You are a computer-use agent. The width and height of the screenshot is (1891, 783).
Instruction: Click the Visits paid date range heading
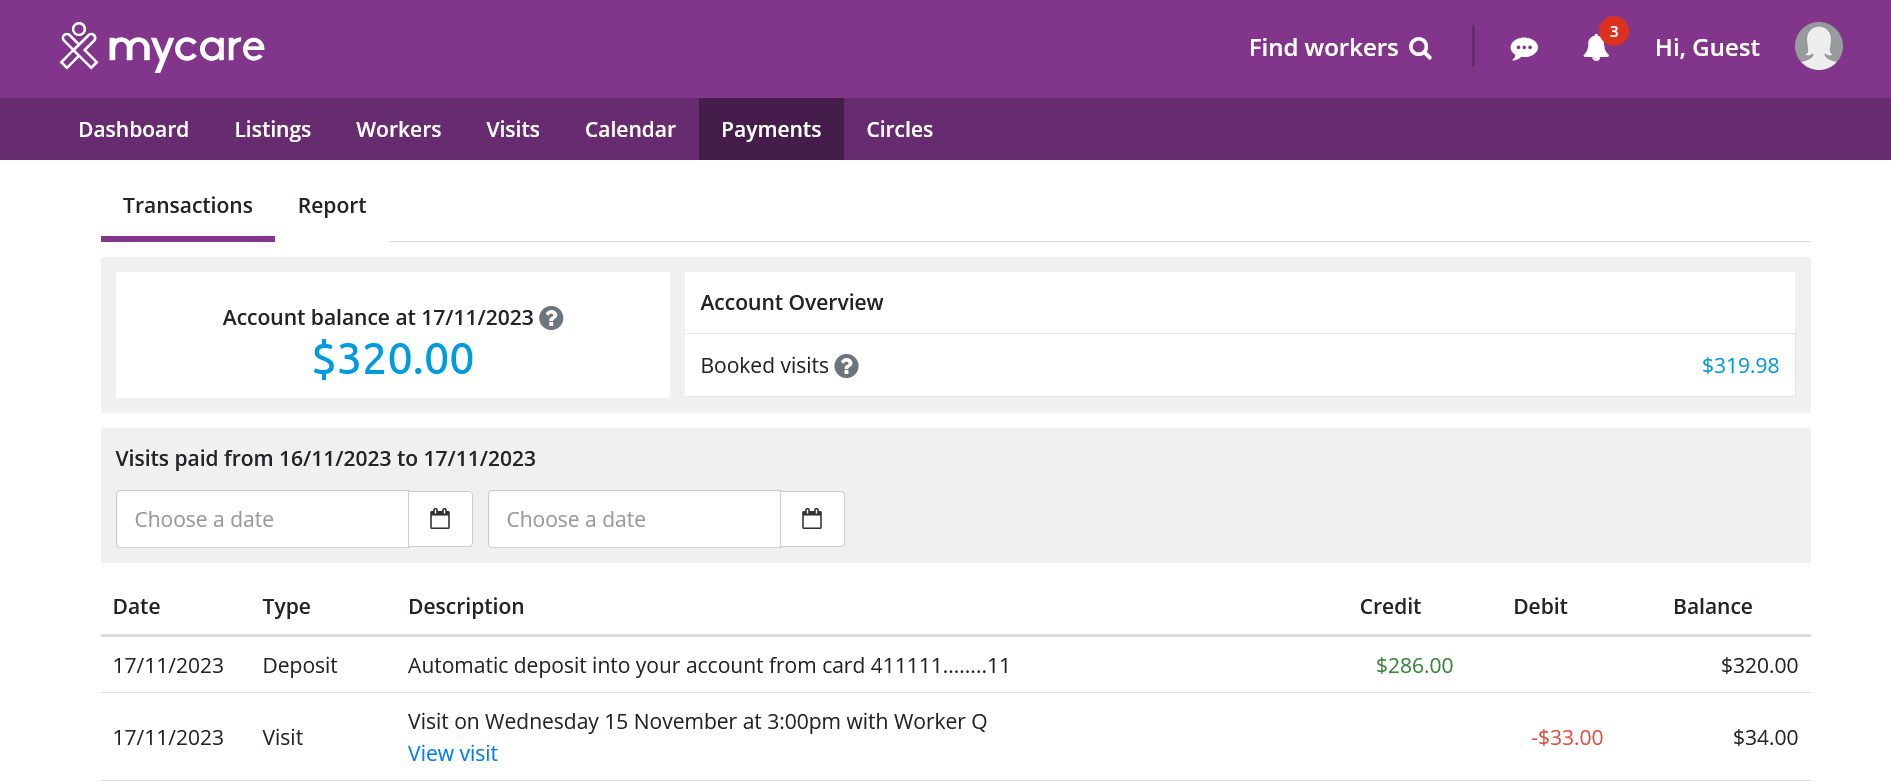326,459
